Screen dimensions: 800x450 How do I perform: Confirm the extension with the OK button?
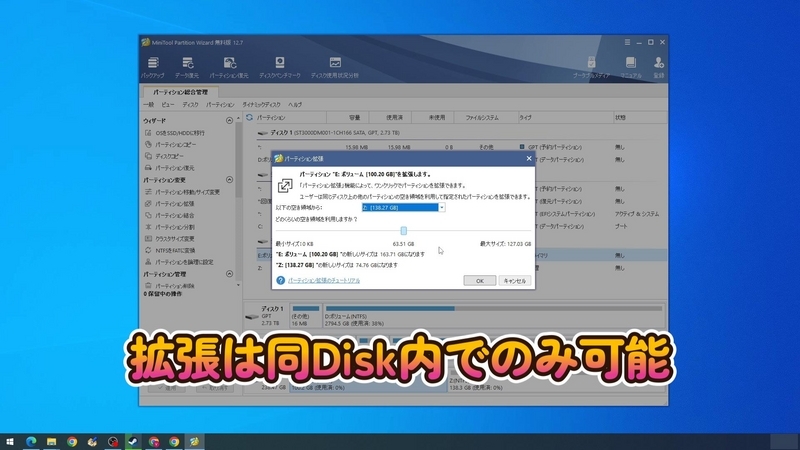(x=480, y=281)
